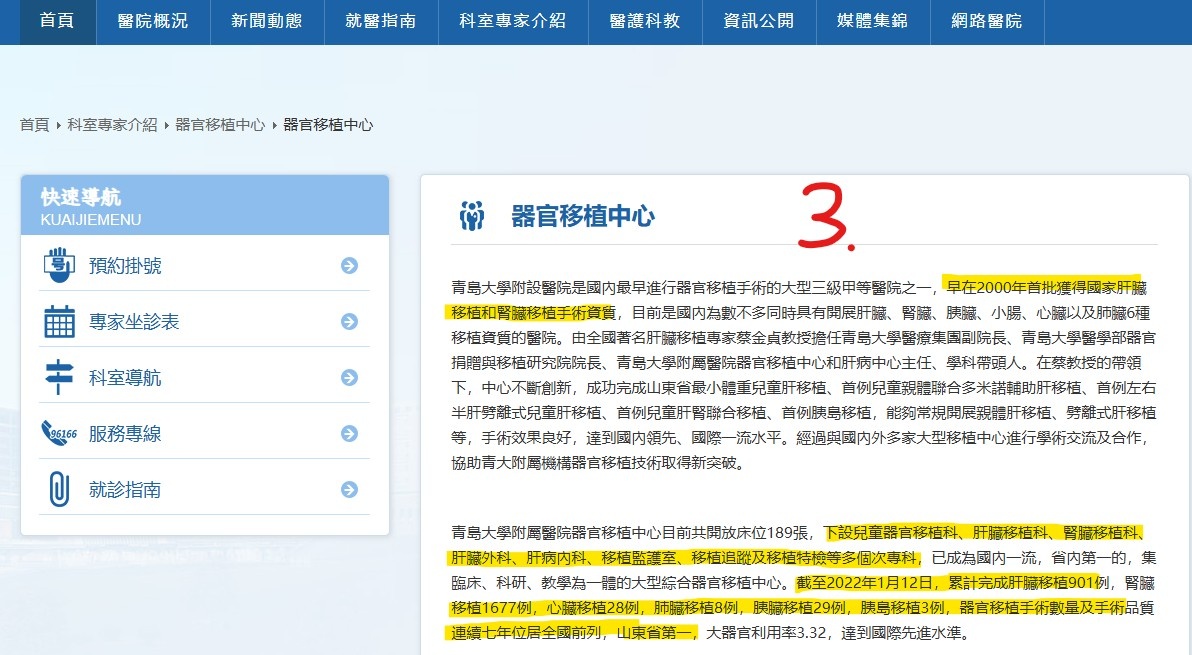
Task: Click the arrow circle in 服務專線 row
Action: tap(349, 433)
